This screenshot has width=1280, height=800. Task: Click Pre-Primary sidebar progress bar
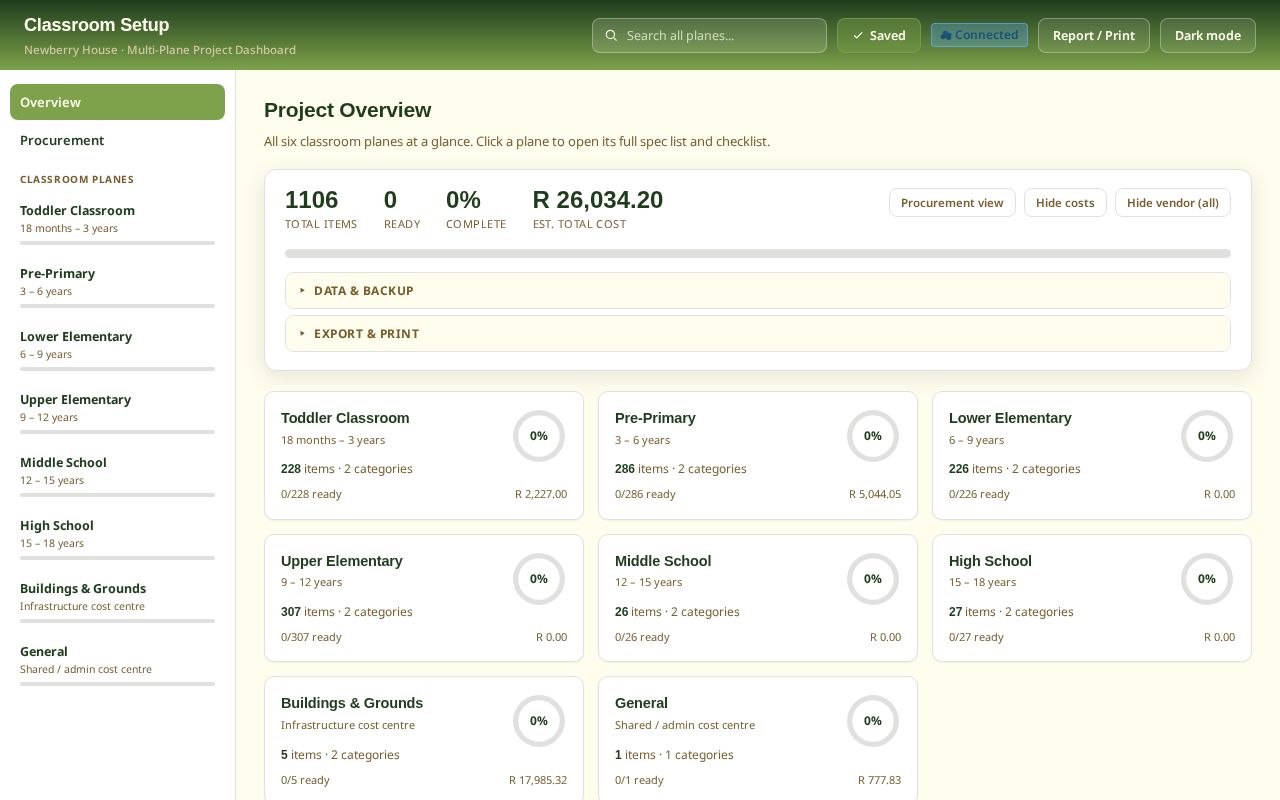pyautogui.click(x=117, y=306)
